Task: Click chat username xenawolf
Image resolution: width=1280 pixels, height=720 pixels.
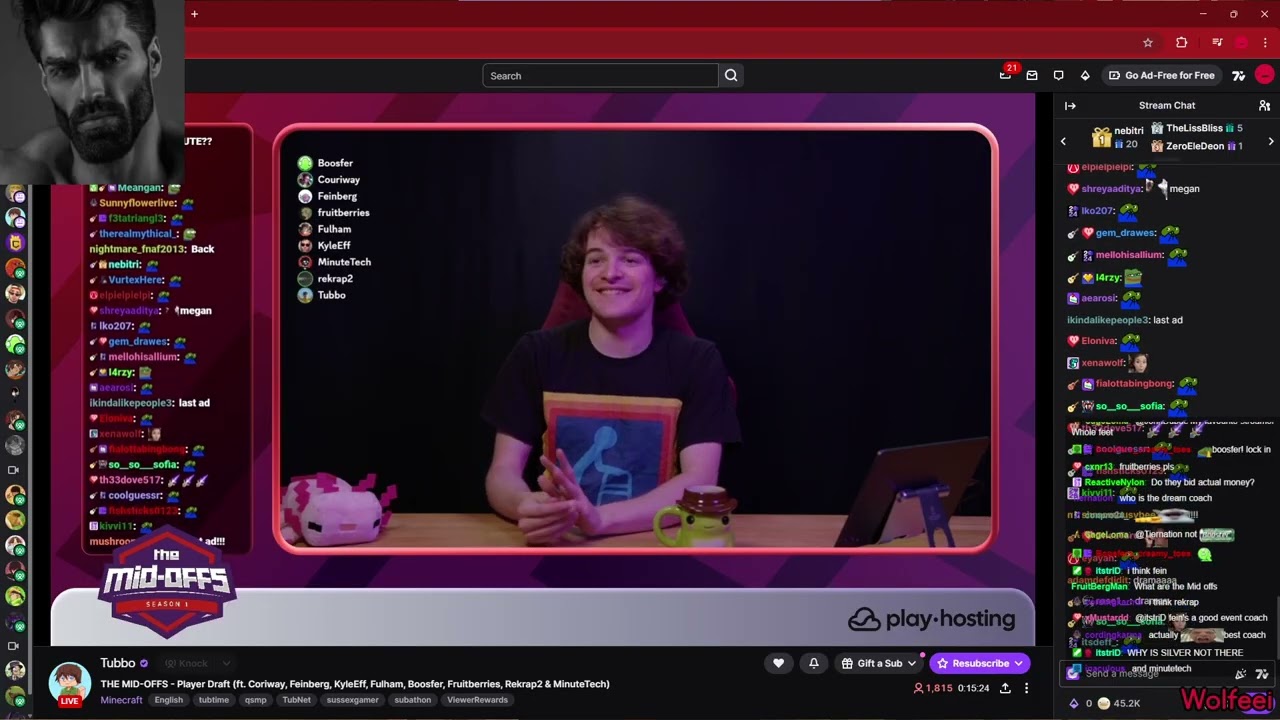Action: [x=1103, y=363]
